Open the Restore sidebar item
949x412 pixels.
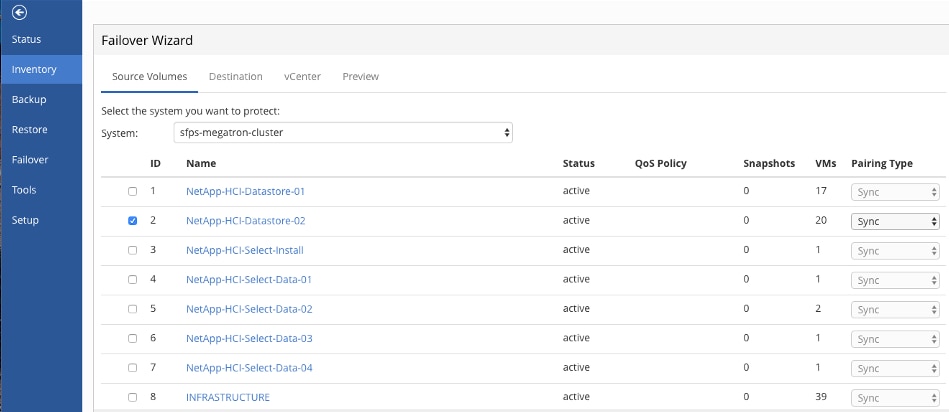pos(29,130)
